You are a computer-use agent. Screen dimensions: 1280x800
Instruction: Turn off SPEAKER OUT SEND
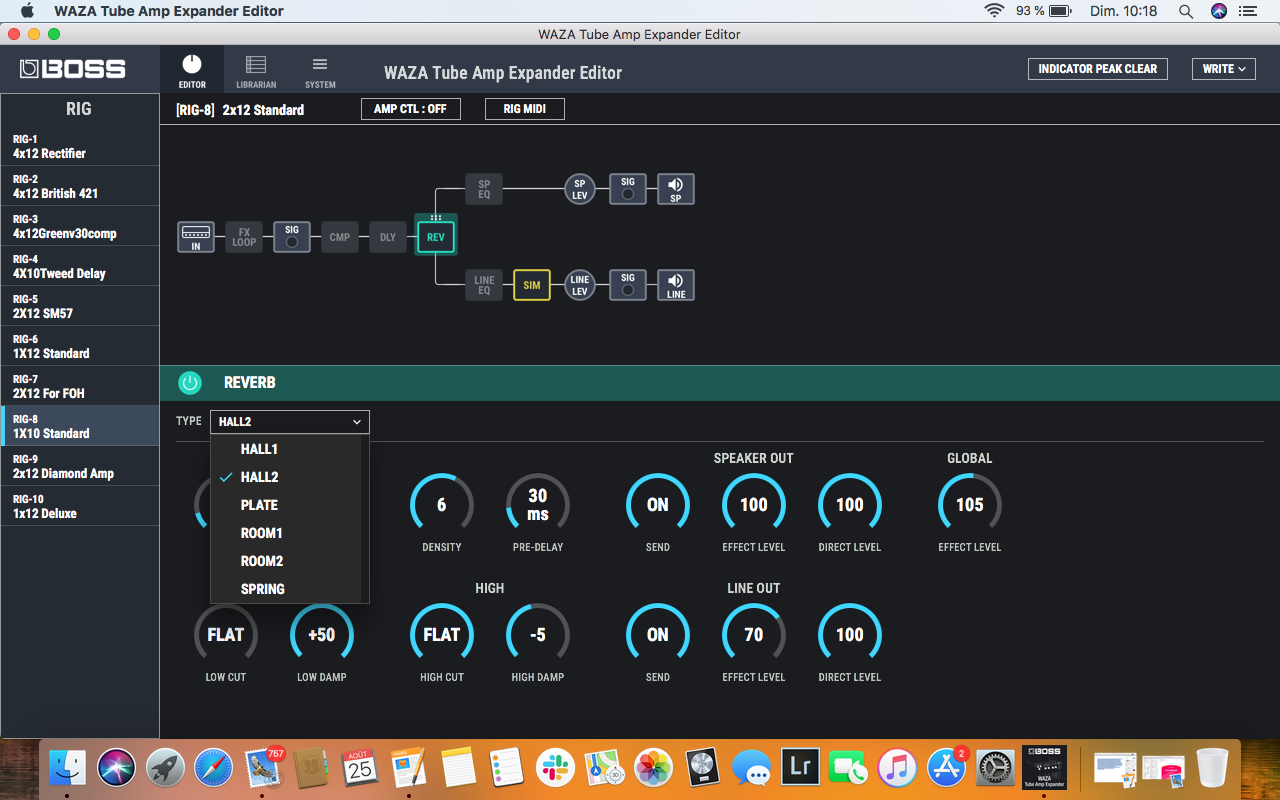657,504
